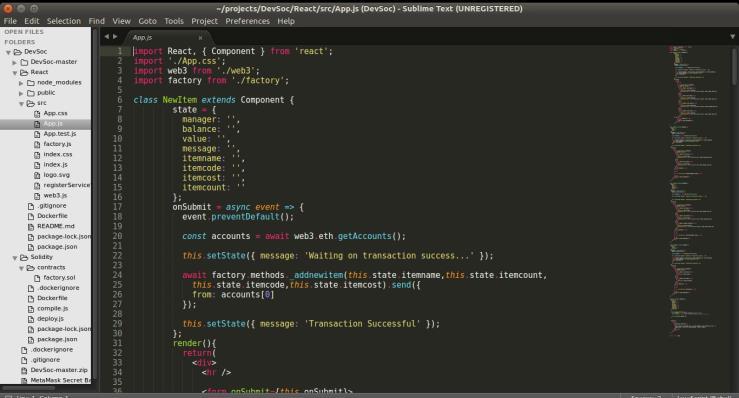Click 'NewItem' class name on line 6
The width and height of the screenshot is (739, 398).
click(x=180, y=100)
